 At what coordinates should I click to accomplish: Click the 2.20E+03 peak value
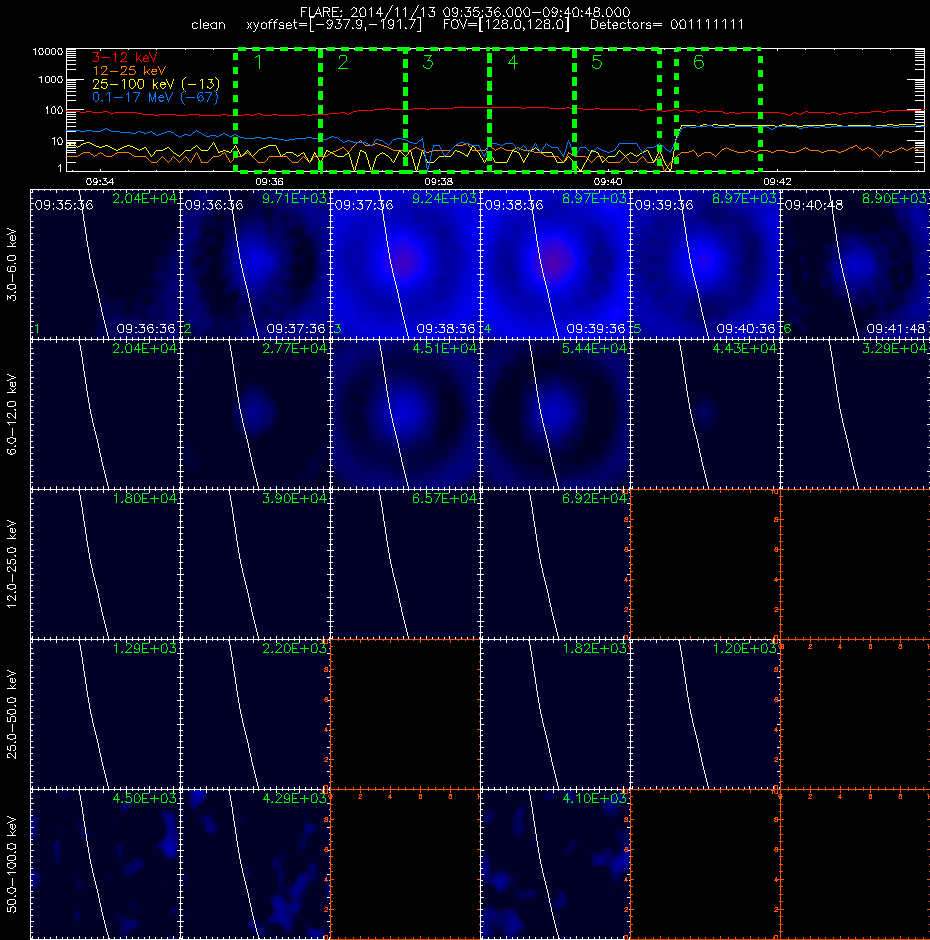pos(294,648)
